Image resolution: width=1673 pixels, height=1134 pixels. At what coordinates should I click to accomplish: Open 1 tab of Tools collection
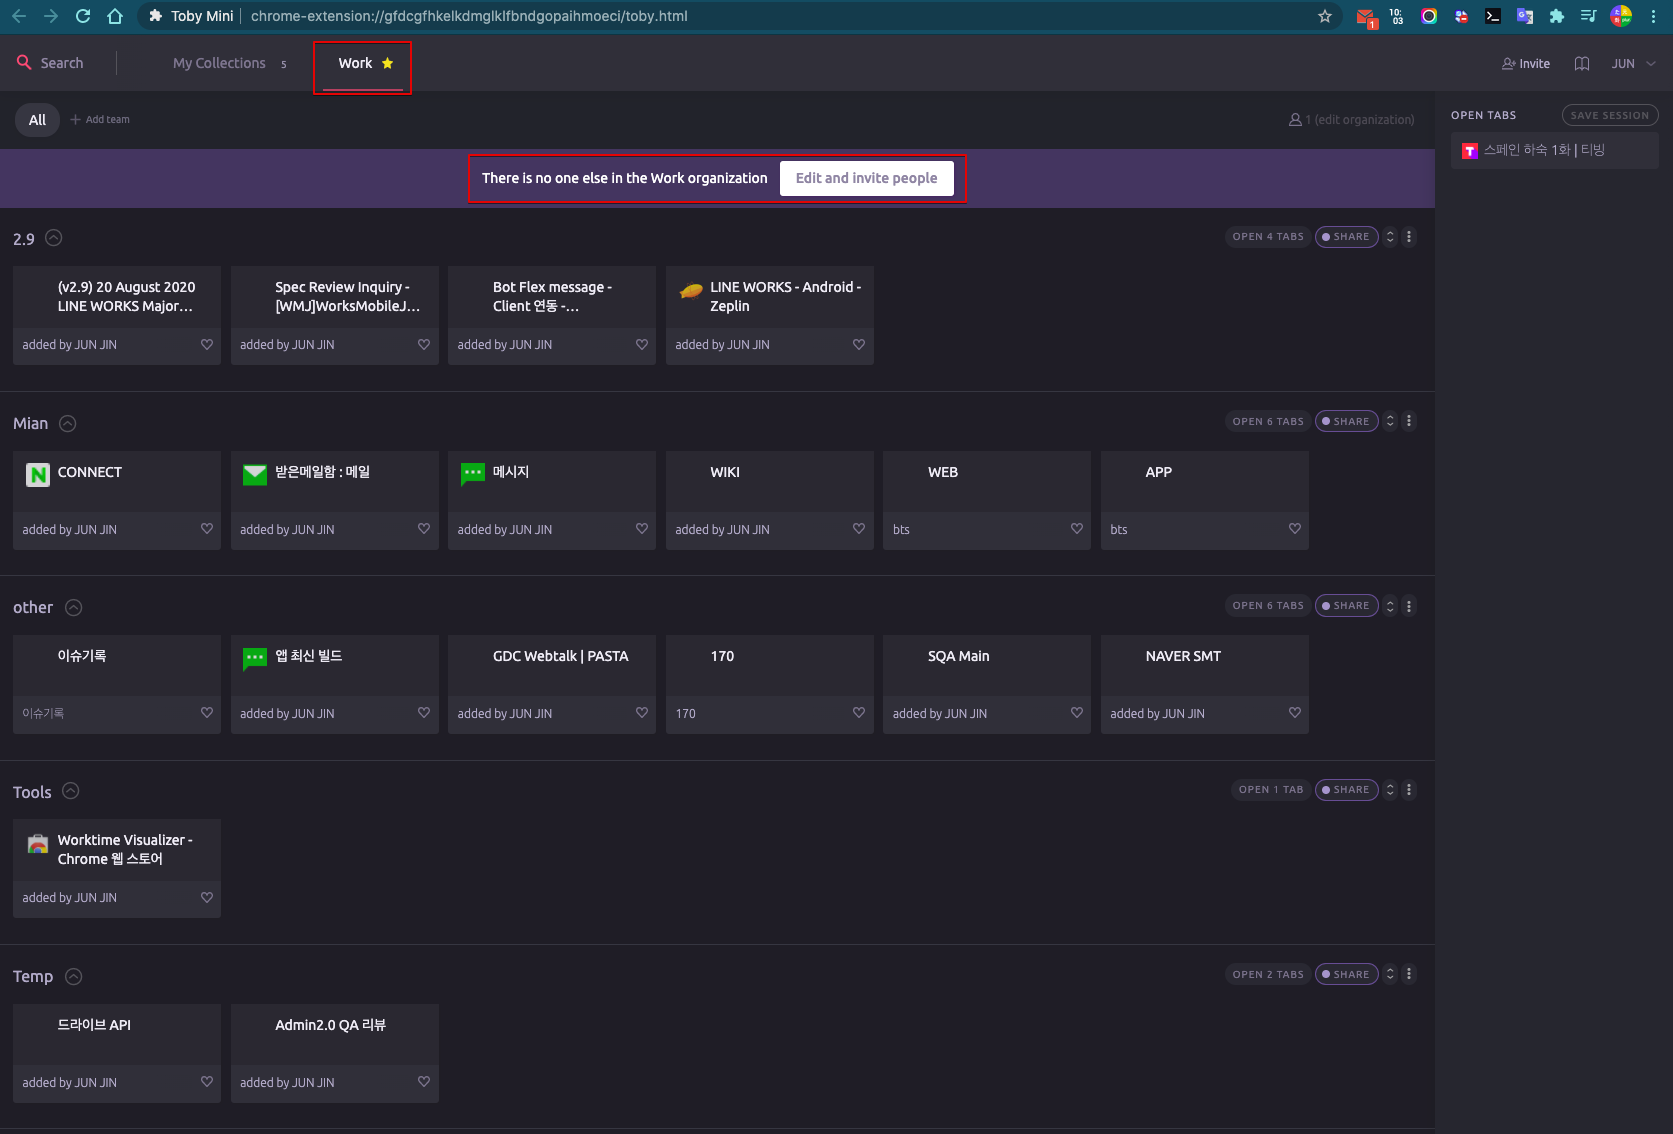coord(1271,790)
